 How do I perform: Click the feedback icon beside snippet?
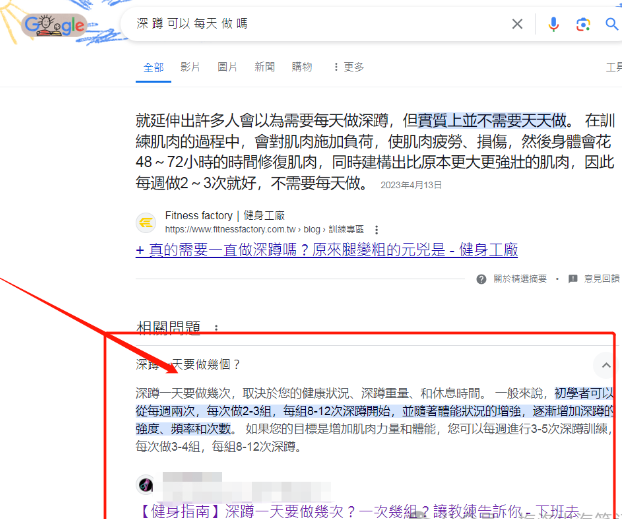(572, 279)
